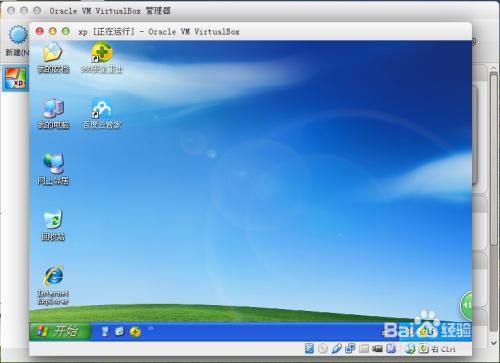
Task: Launch Baidu Cloud Manager shortcut
Action: (x=102, y=113)
